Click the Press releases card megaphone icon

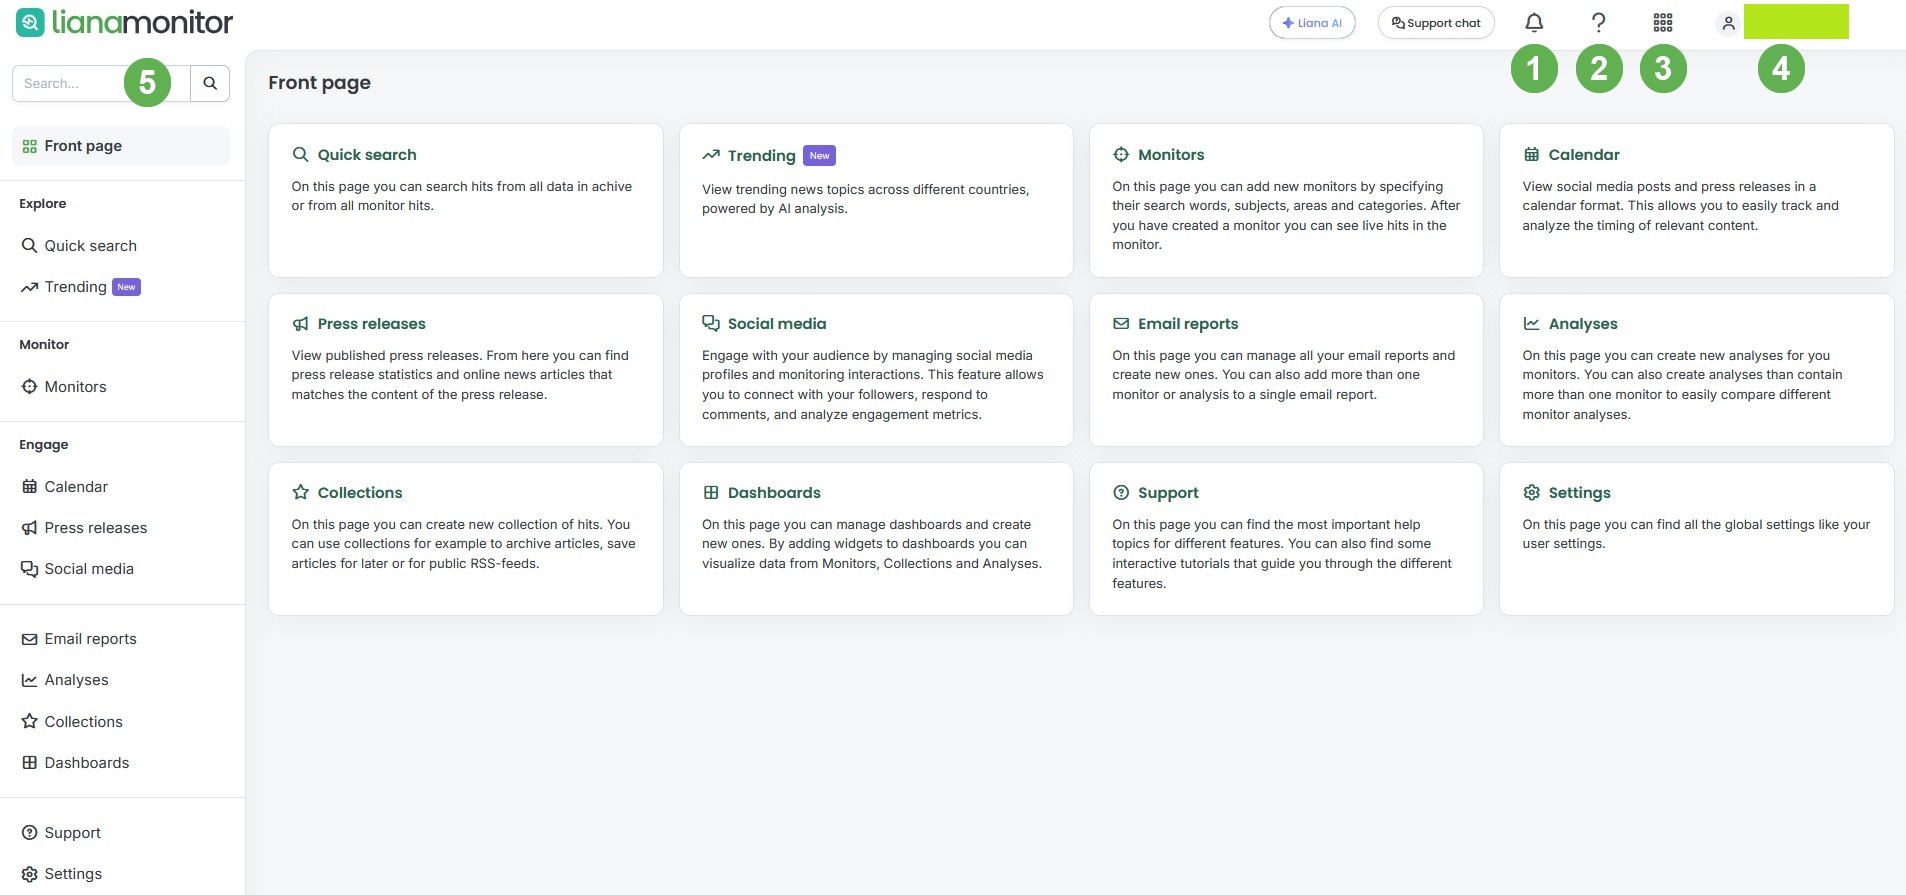tap(300, 324)
